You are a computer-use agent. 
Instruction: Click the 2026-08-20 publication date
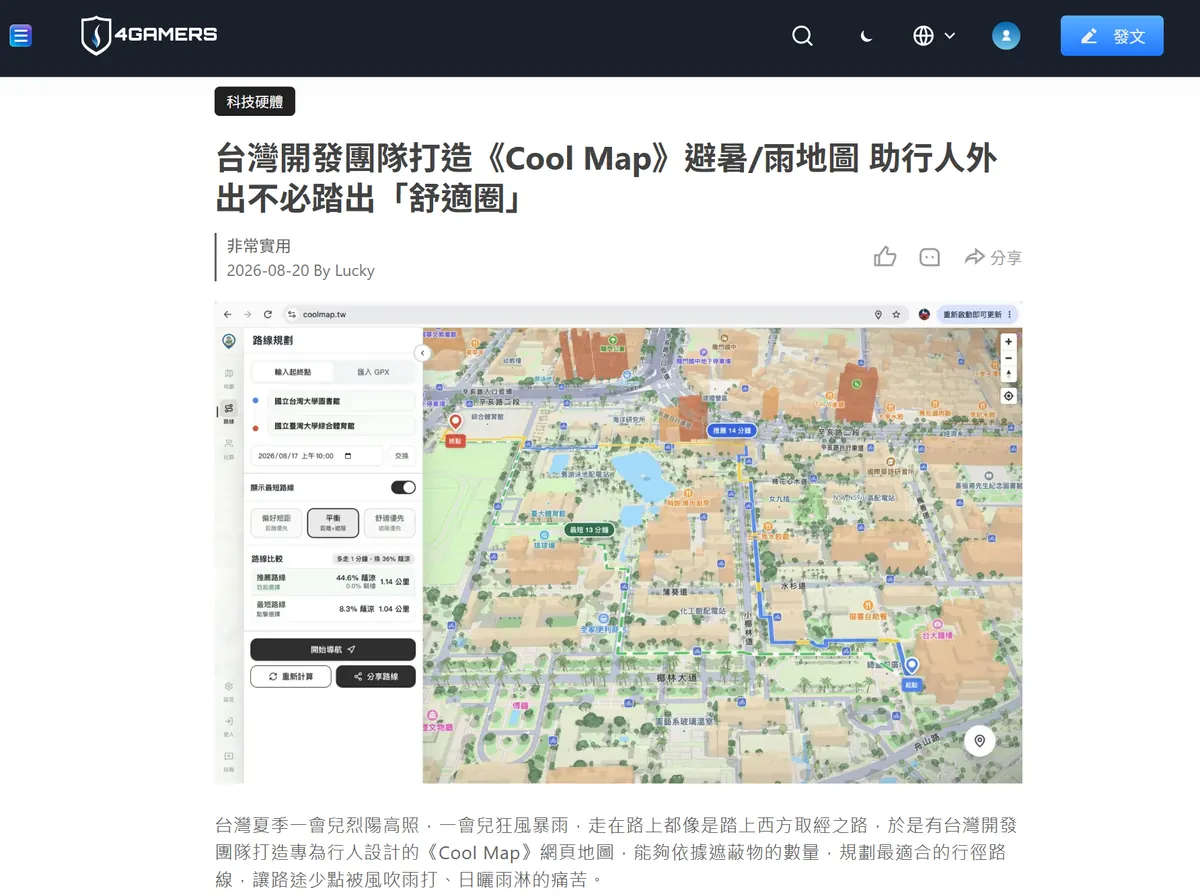pos(268,270)
